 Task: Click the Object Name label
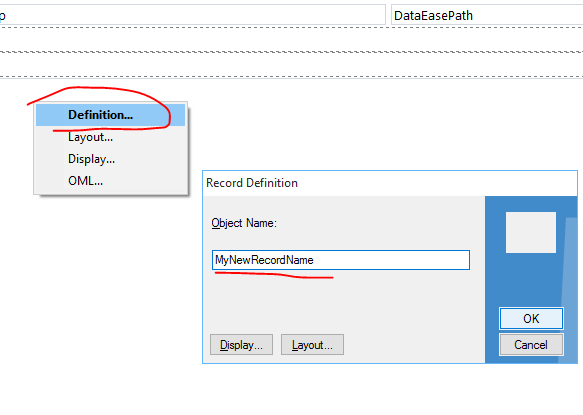coord(244,223)
